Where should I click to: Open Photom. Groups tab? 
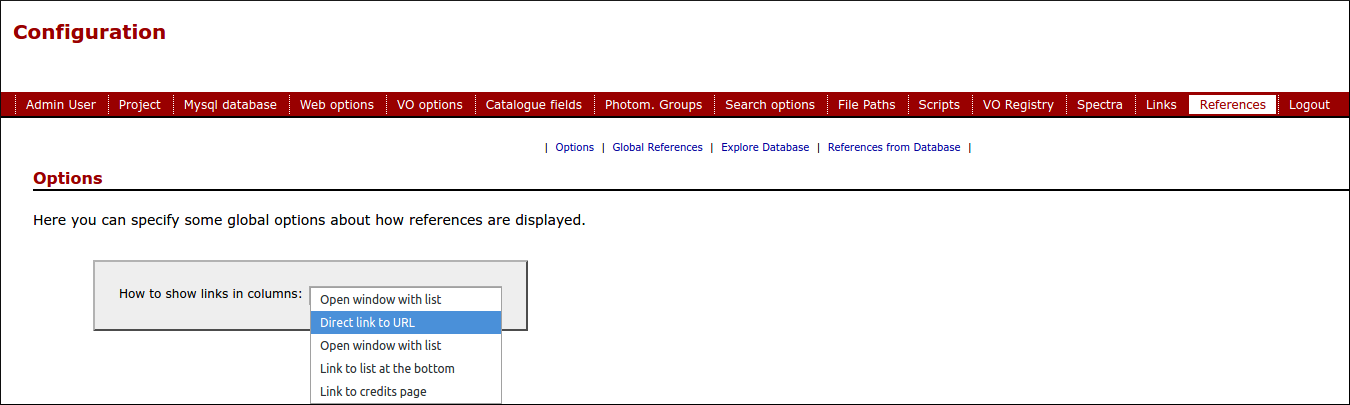point(654,104)
